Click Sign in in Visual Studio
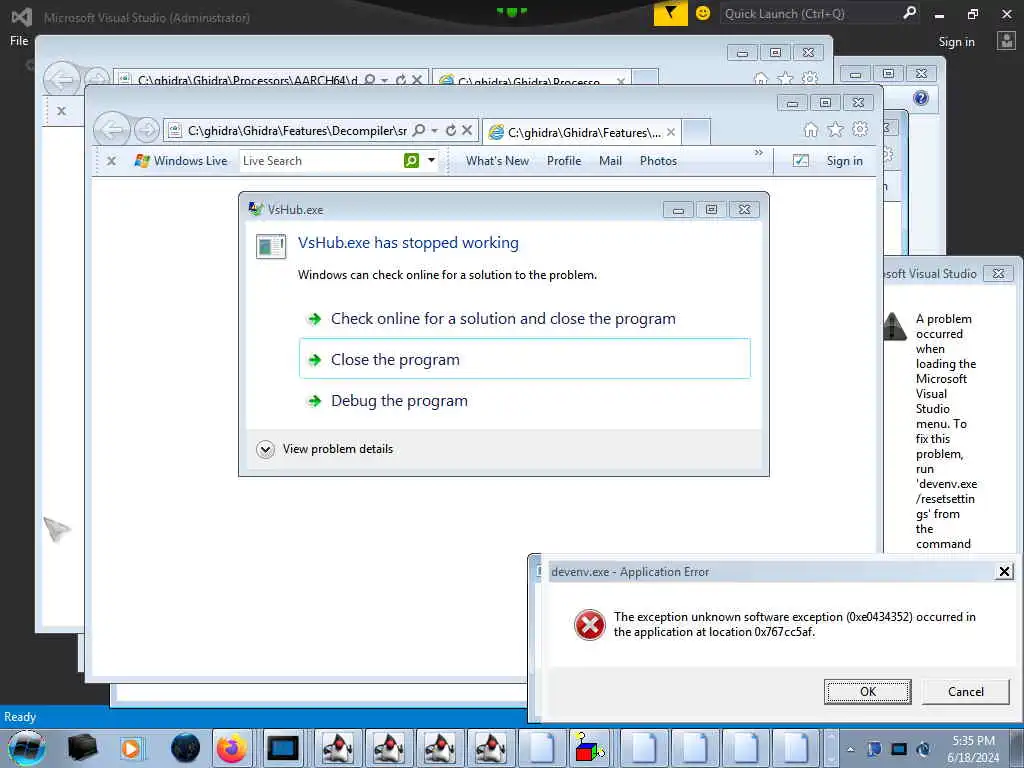1024x768 pixels. (x=956, y=42)
